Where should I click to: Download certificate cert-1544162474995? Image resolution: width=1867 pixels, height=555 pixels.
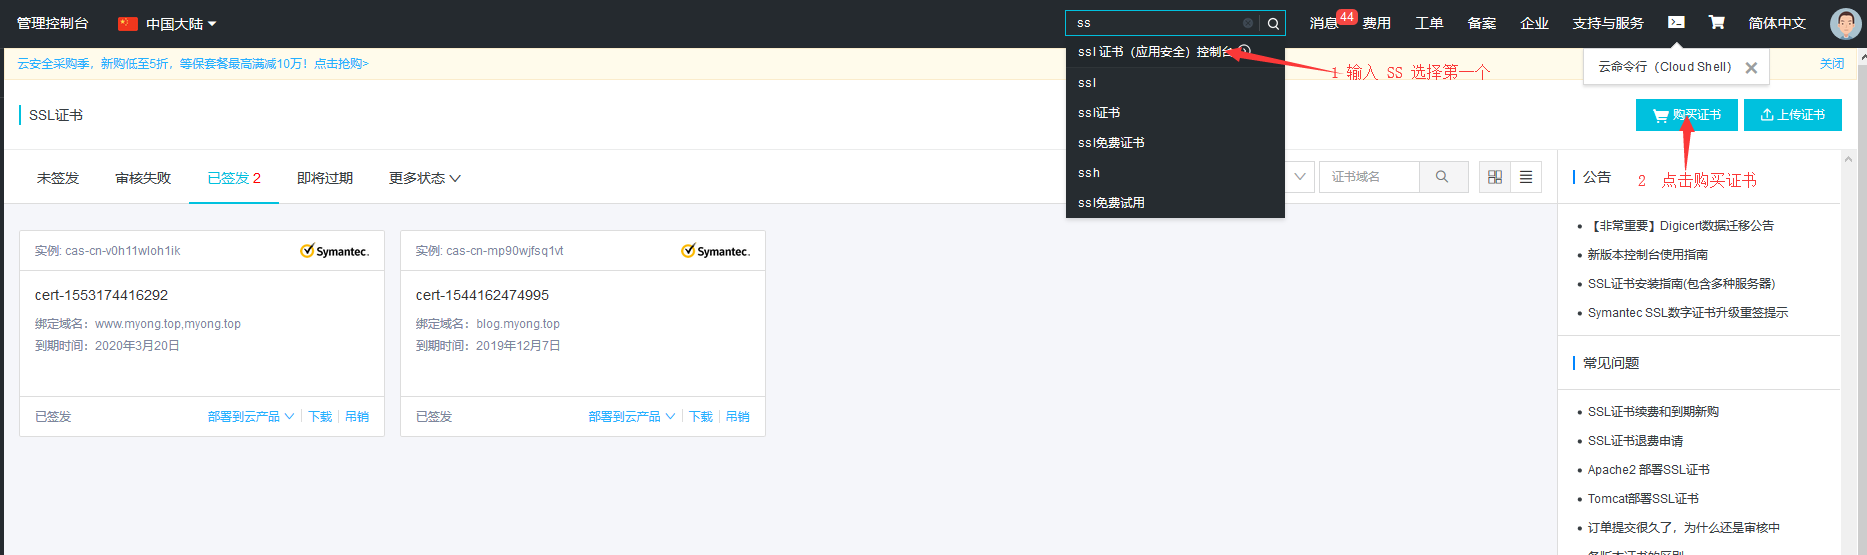click(x=701, y=416)
